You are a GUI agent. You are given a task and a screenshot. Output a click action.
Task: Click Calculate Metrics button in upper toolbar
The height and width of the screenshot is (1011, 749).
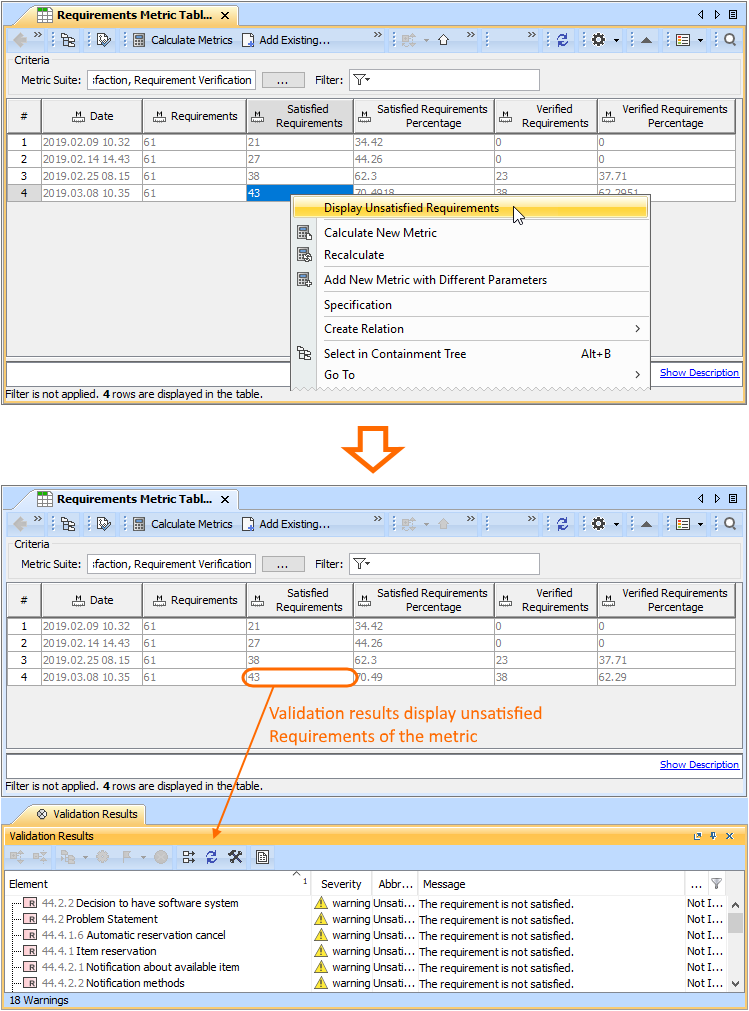(182, 40)
